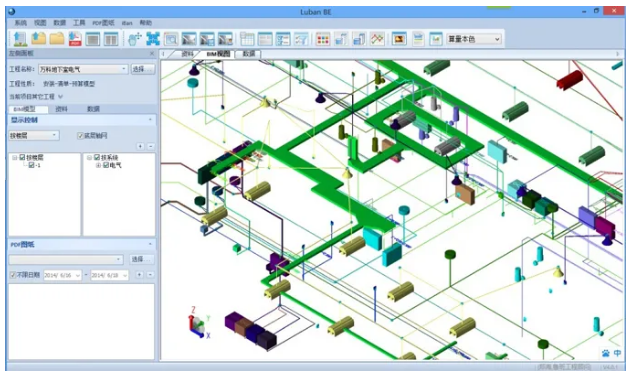
Task: Collapse the 按楼层 tree node
Action: pos(15,157)
